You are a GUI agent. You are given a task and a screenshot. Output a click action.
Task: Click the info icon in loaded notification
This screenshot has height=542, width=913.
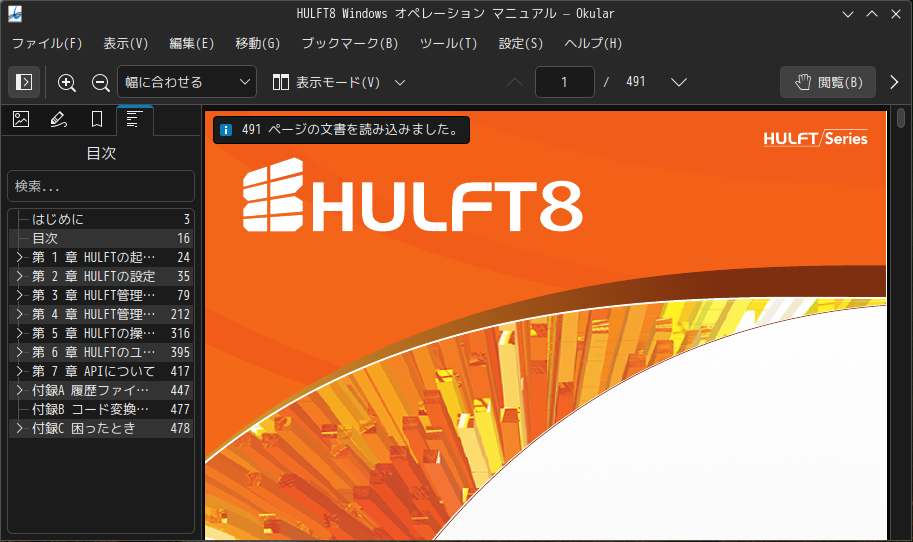(225, 130)
